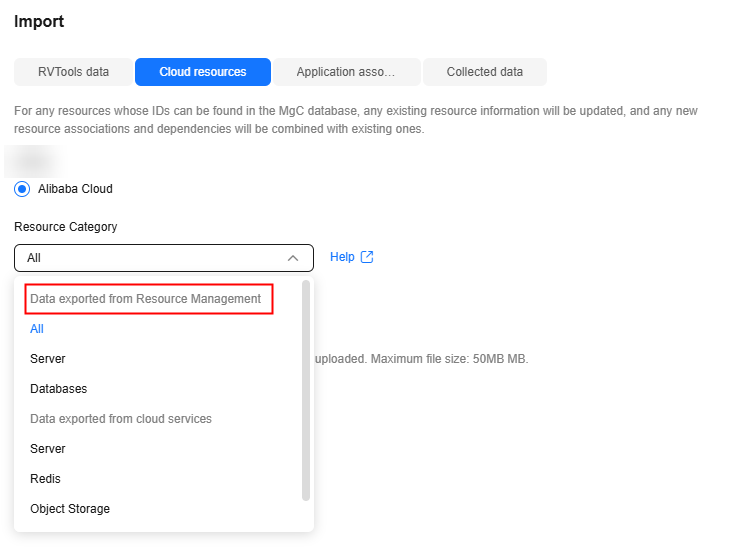Open the Application asso... tab
Image resolution: width=731 pixels, height=549 pixels.
[x=346, y=72]
